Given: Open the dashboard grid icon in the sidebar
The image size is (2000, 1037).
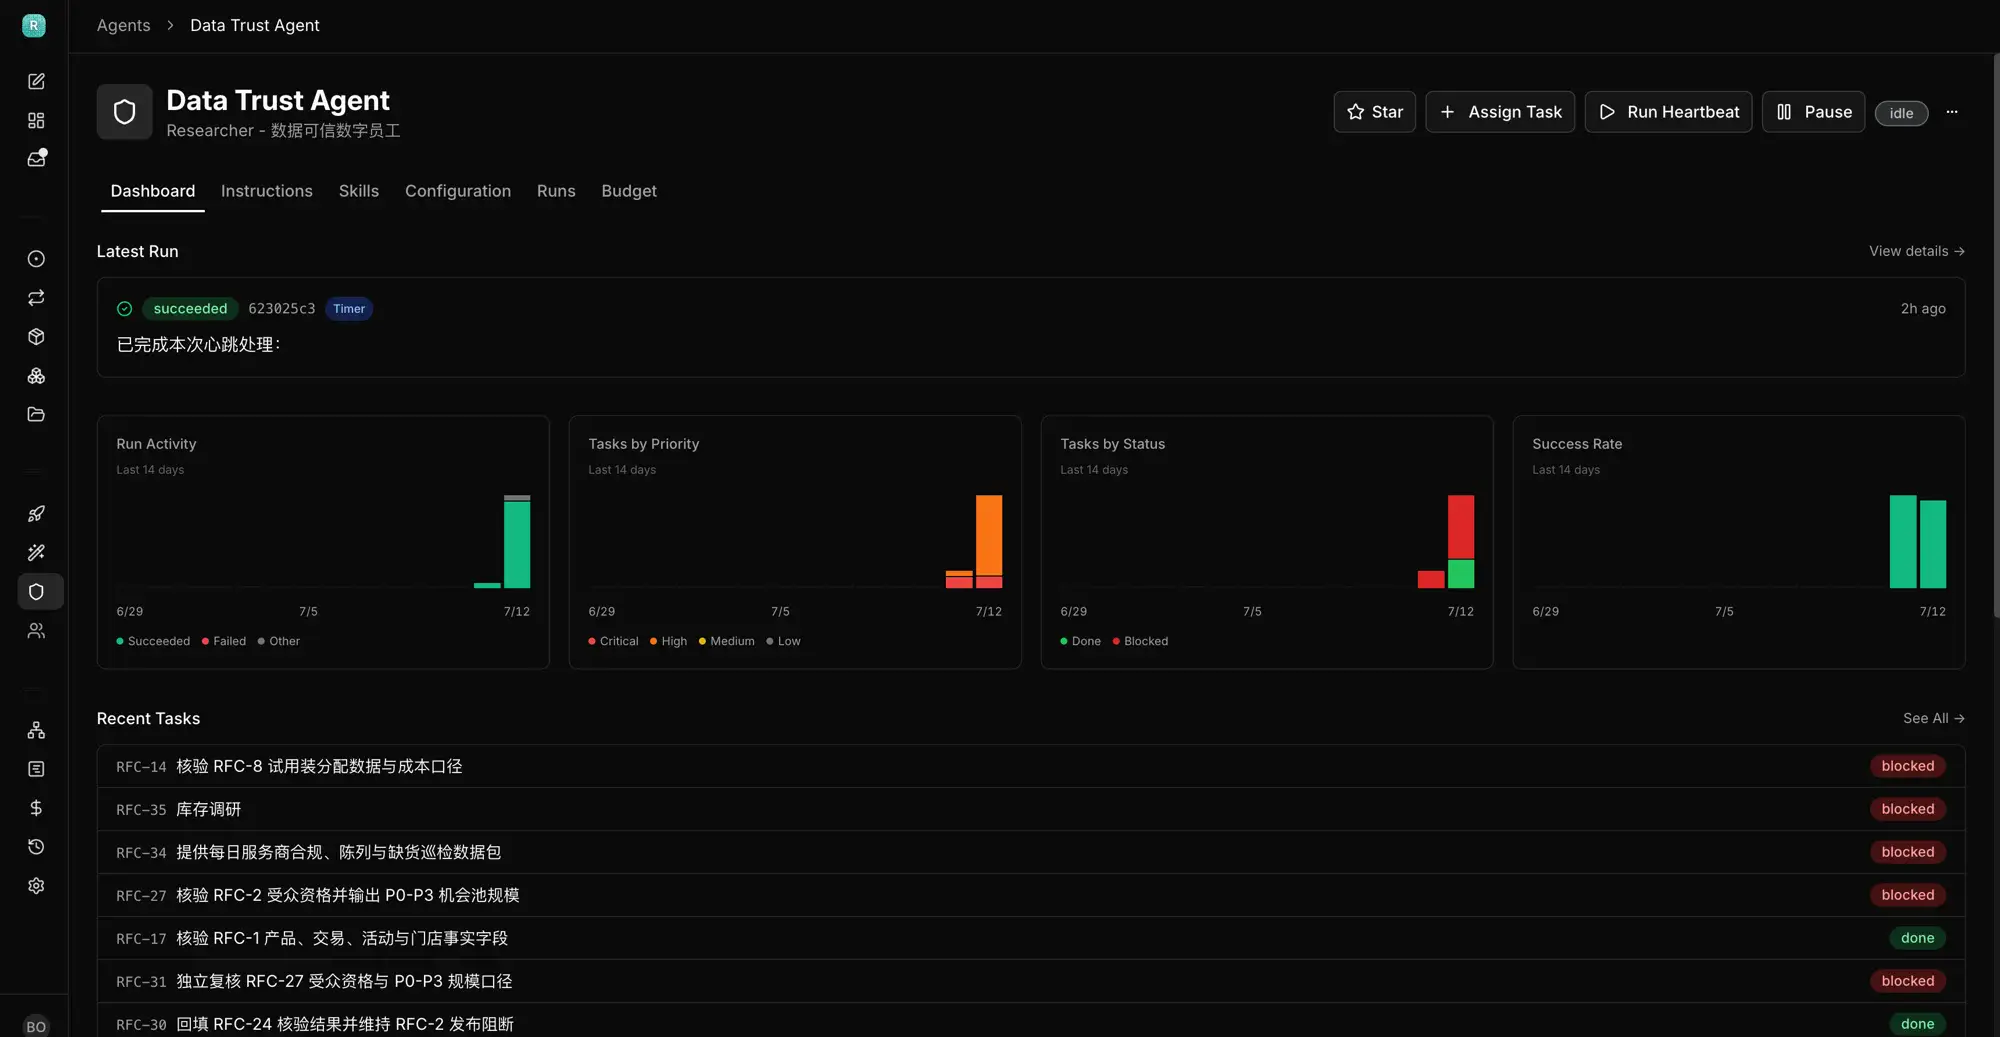Looking at the screenshot, I should 36,120.
